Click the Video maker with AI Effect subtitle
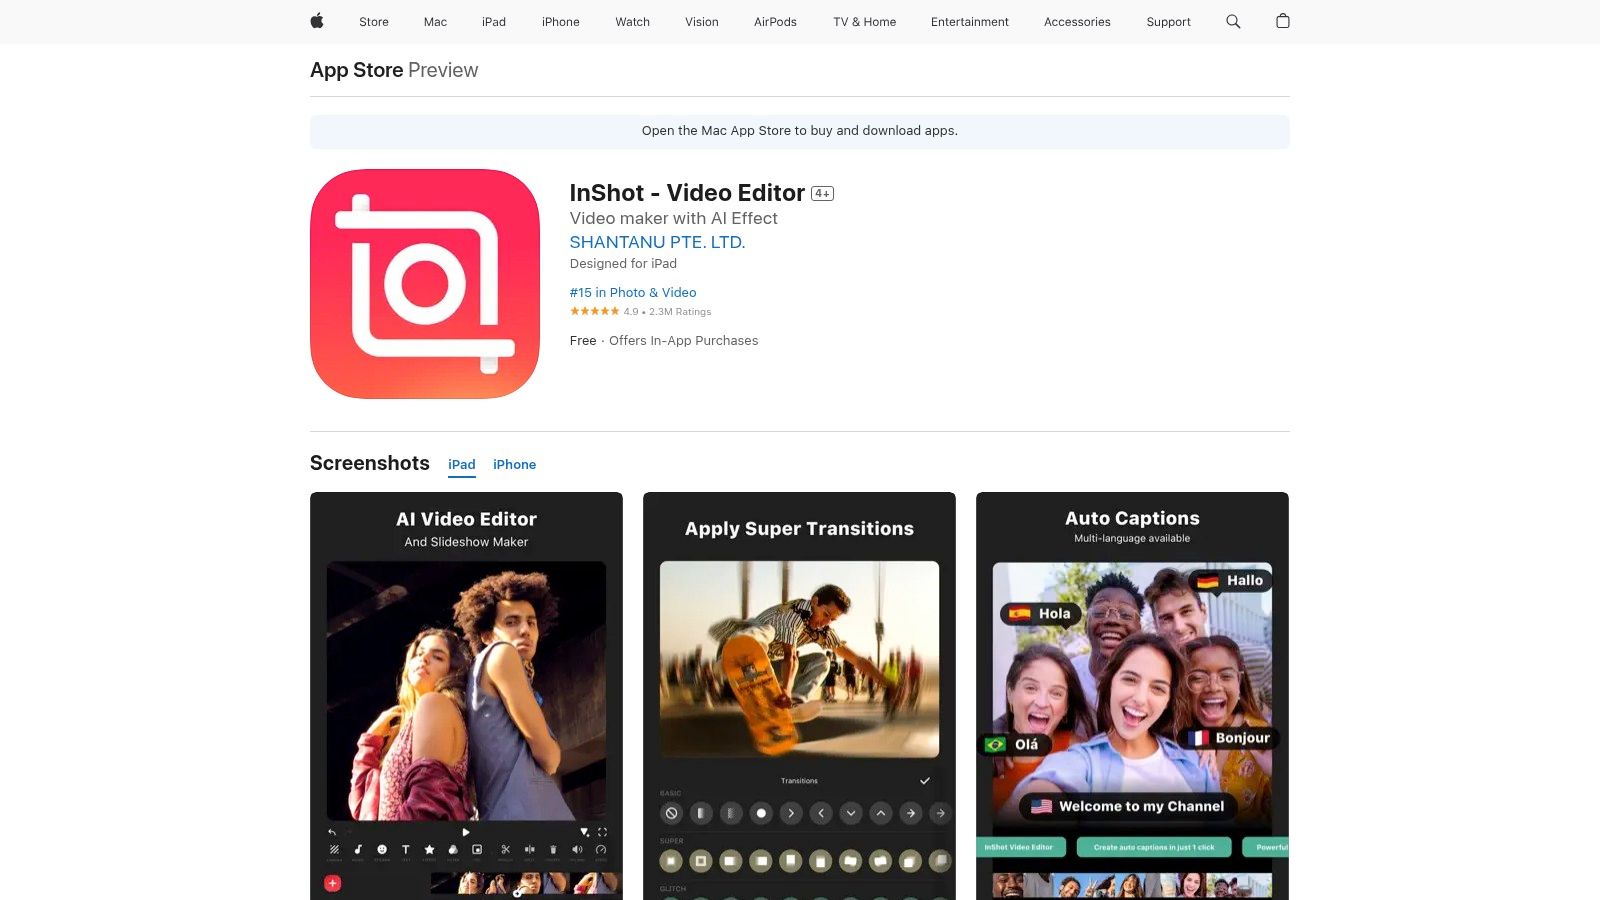The height and width of the screenshot is (900, 1600). click(673, 218)
